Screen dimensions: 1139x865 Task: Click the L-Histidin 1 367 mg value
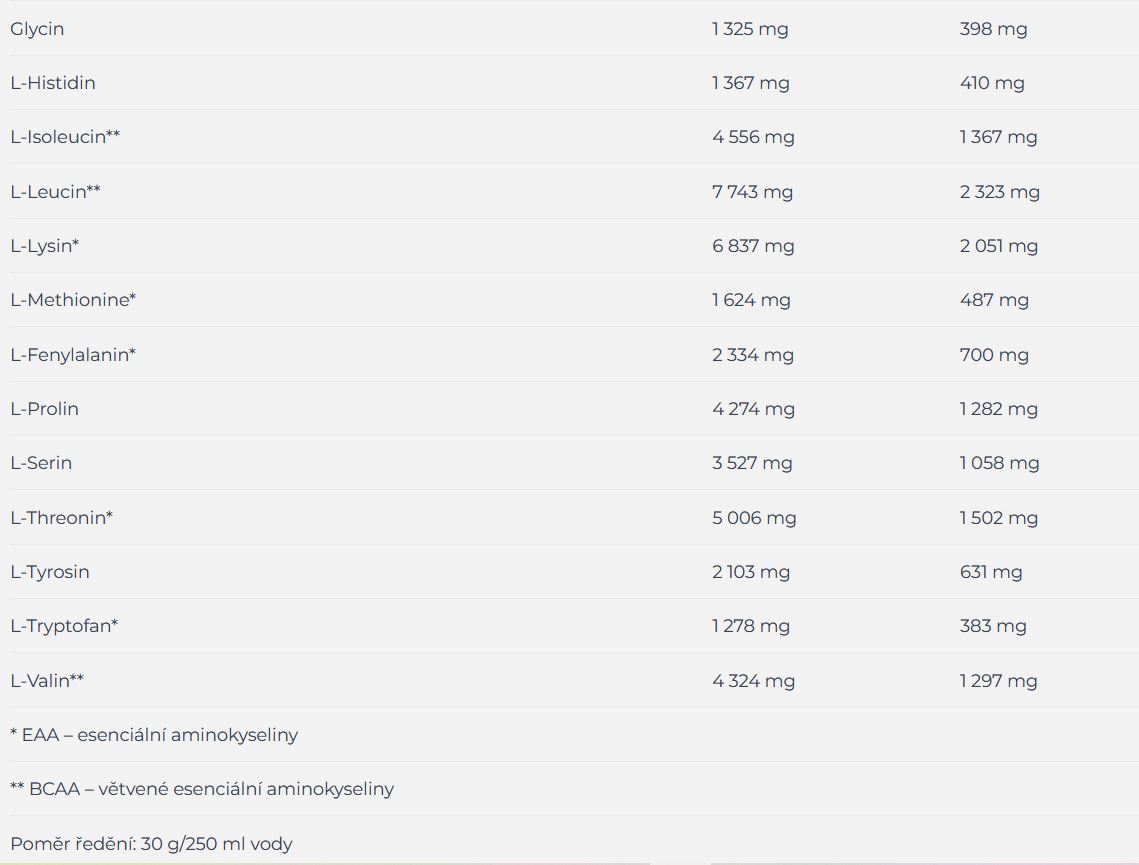tap(750, 83)
